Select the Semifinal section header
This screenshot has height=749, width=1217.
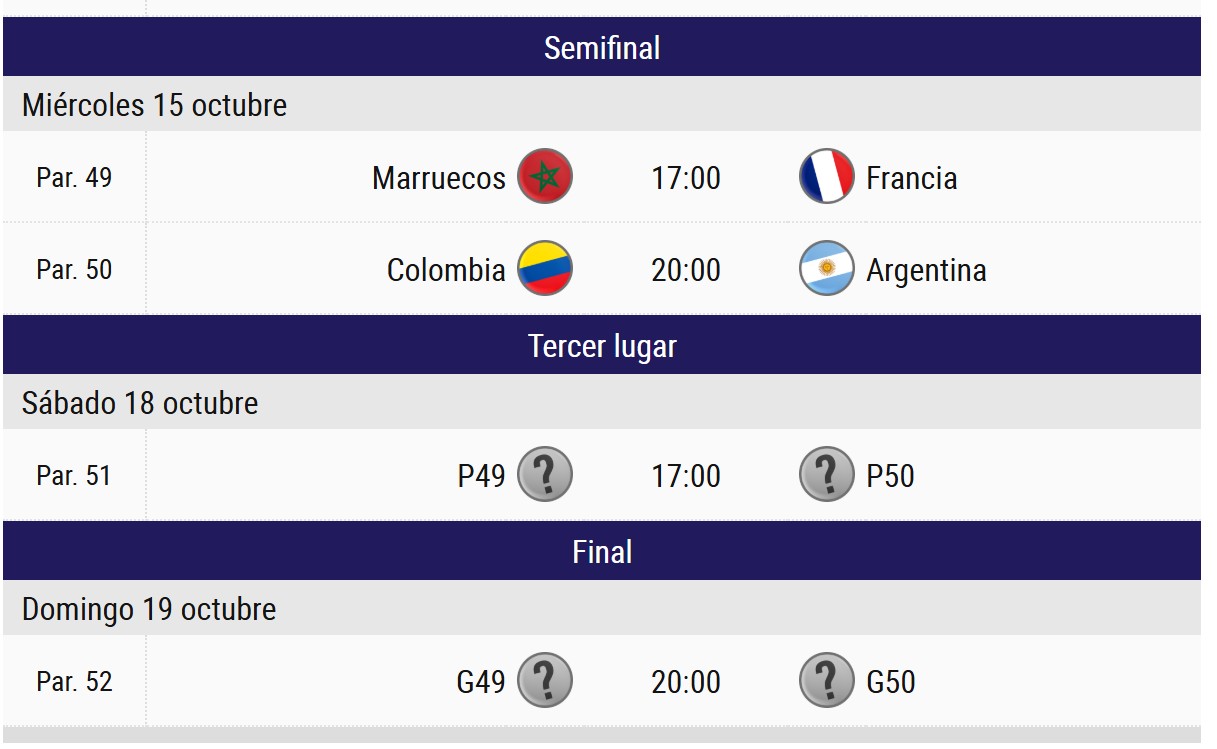602,48
